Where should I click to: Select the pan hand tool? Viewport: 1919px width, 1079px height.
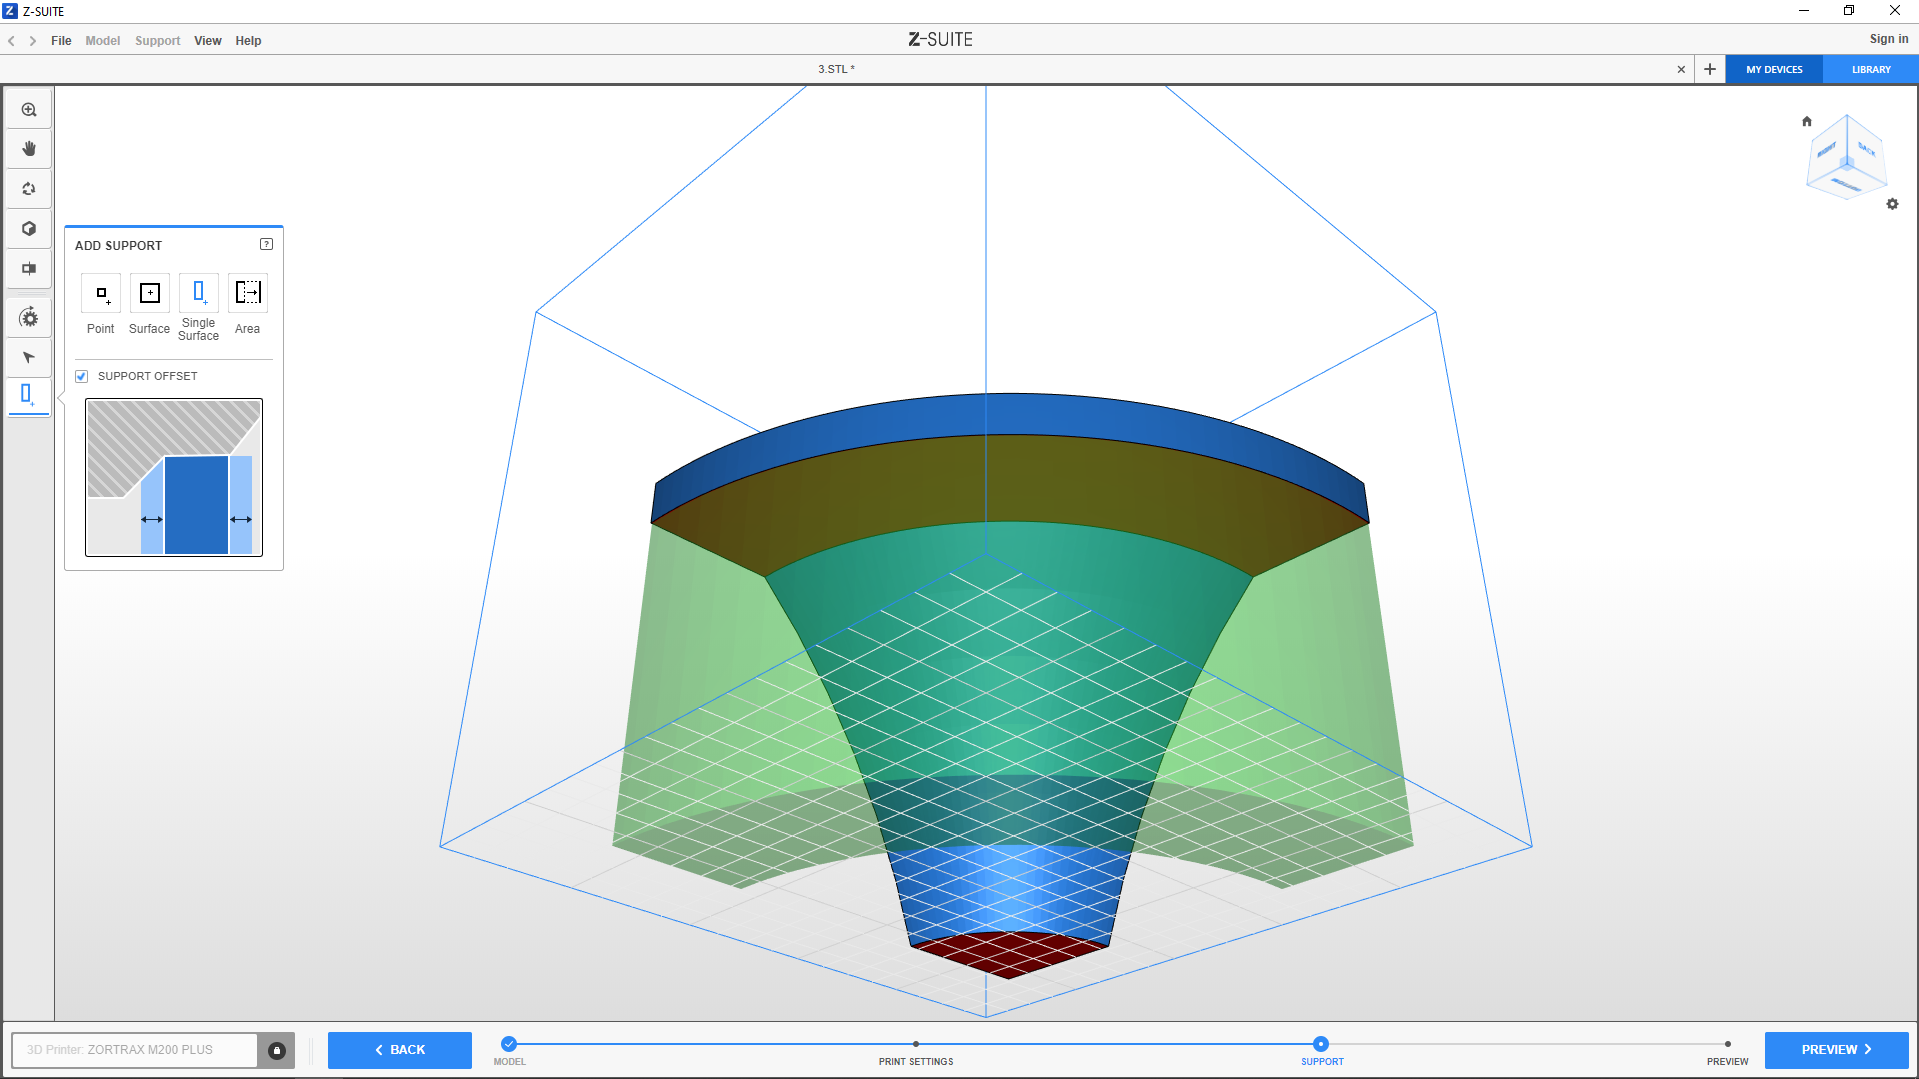click(29, 149)
